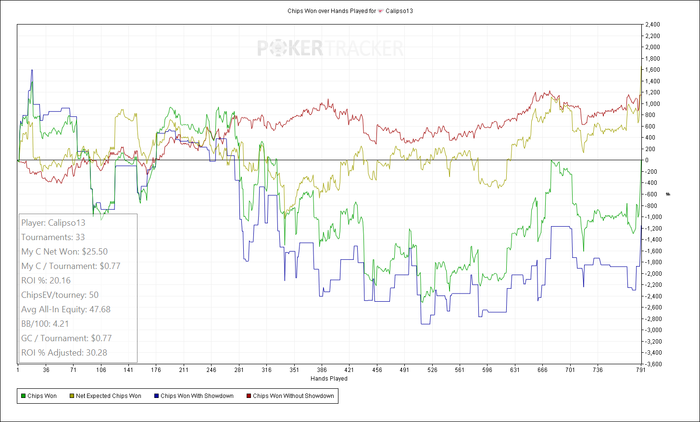Click 'Player: Calipso13' in stats box

coord(53,223)
